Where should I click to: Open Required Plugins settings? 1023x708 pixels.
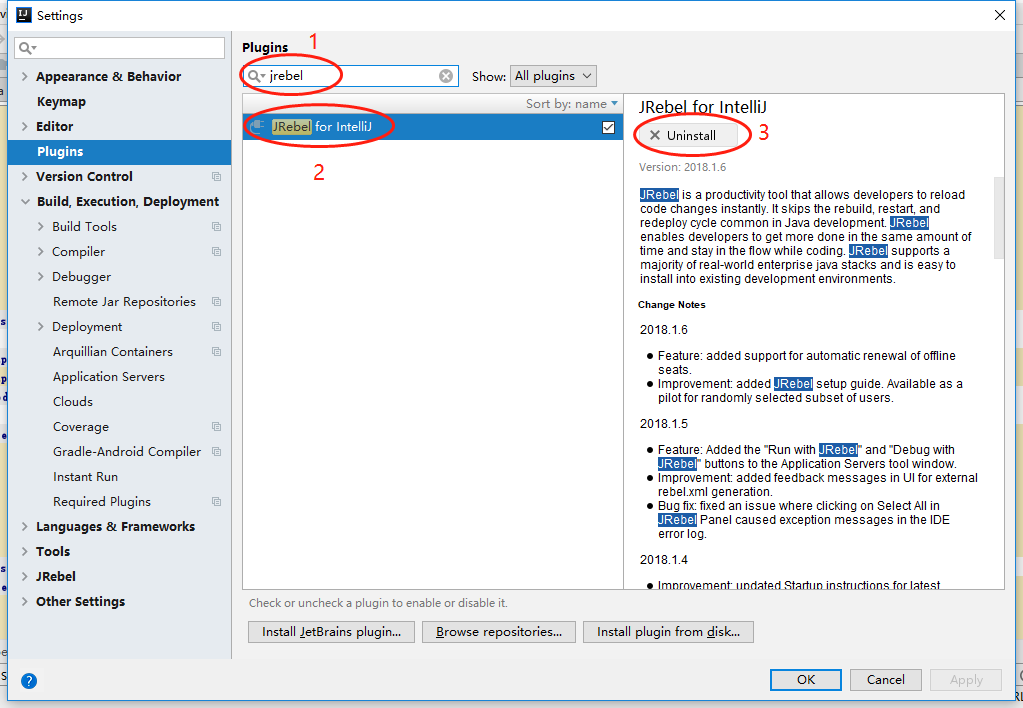point(102,502)
